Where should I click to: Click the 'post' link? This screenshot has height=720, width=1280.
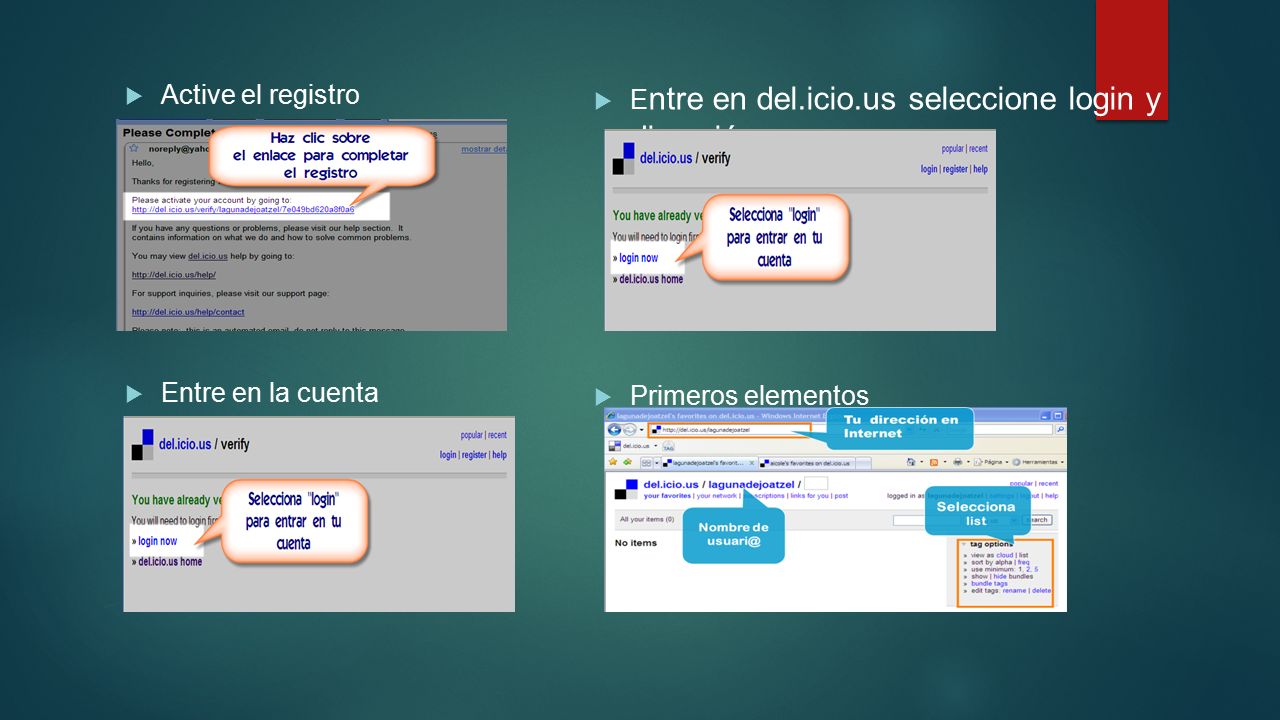(x=841, y=496)
